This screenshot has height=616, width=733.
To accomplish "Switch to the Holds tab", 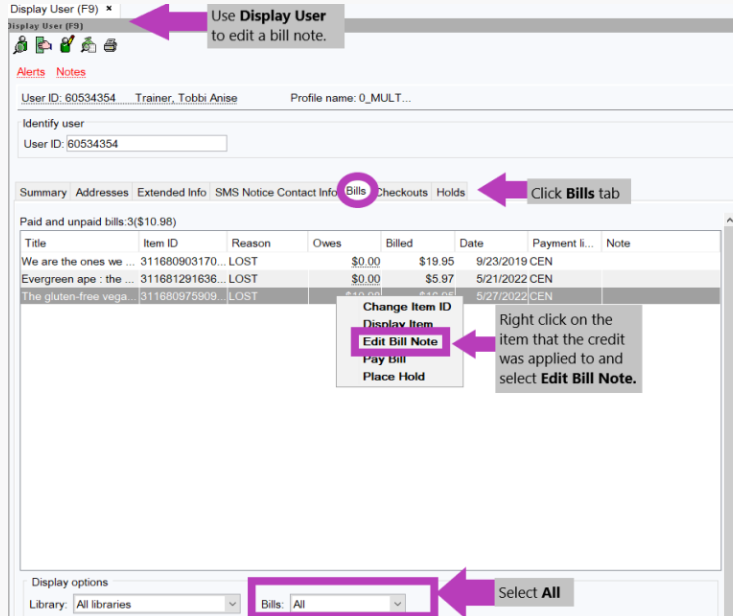I will point(451,192).
